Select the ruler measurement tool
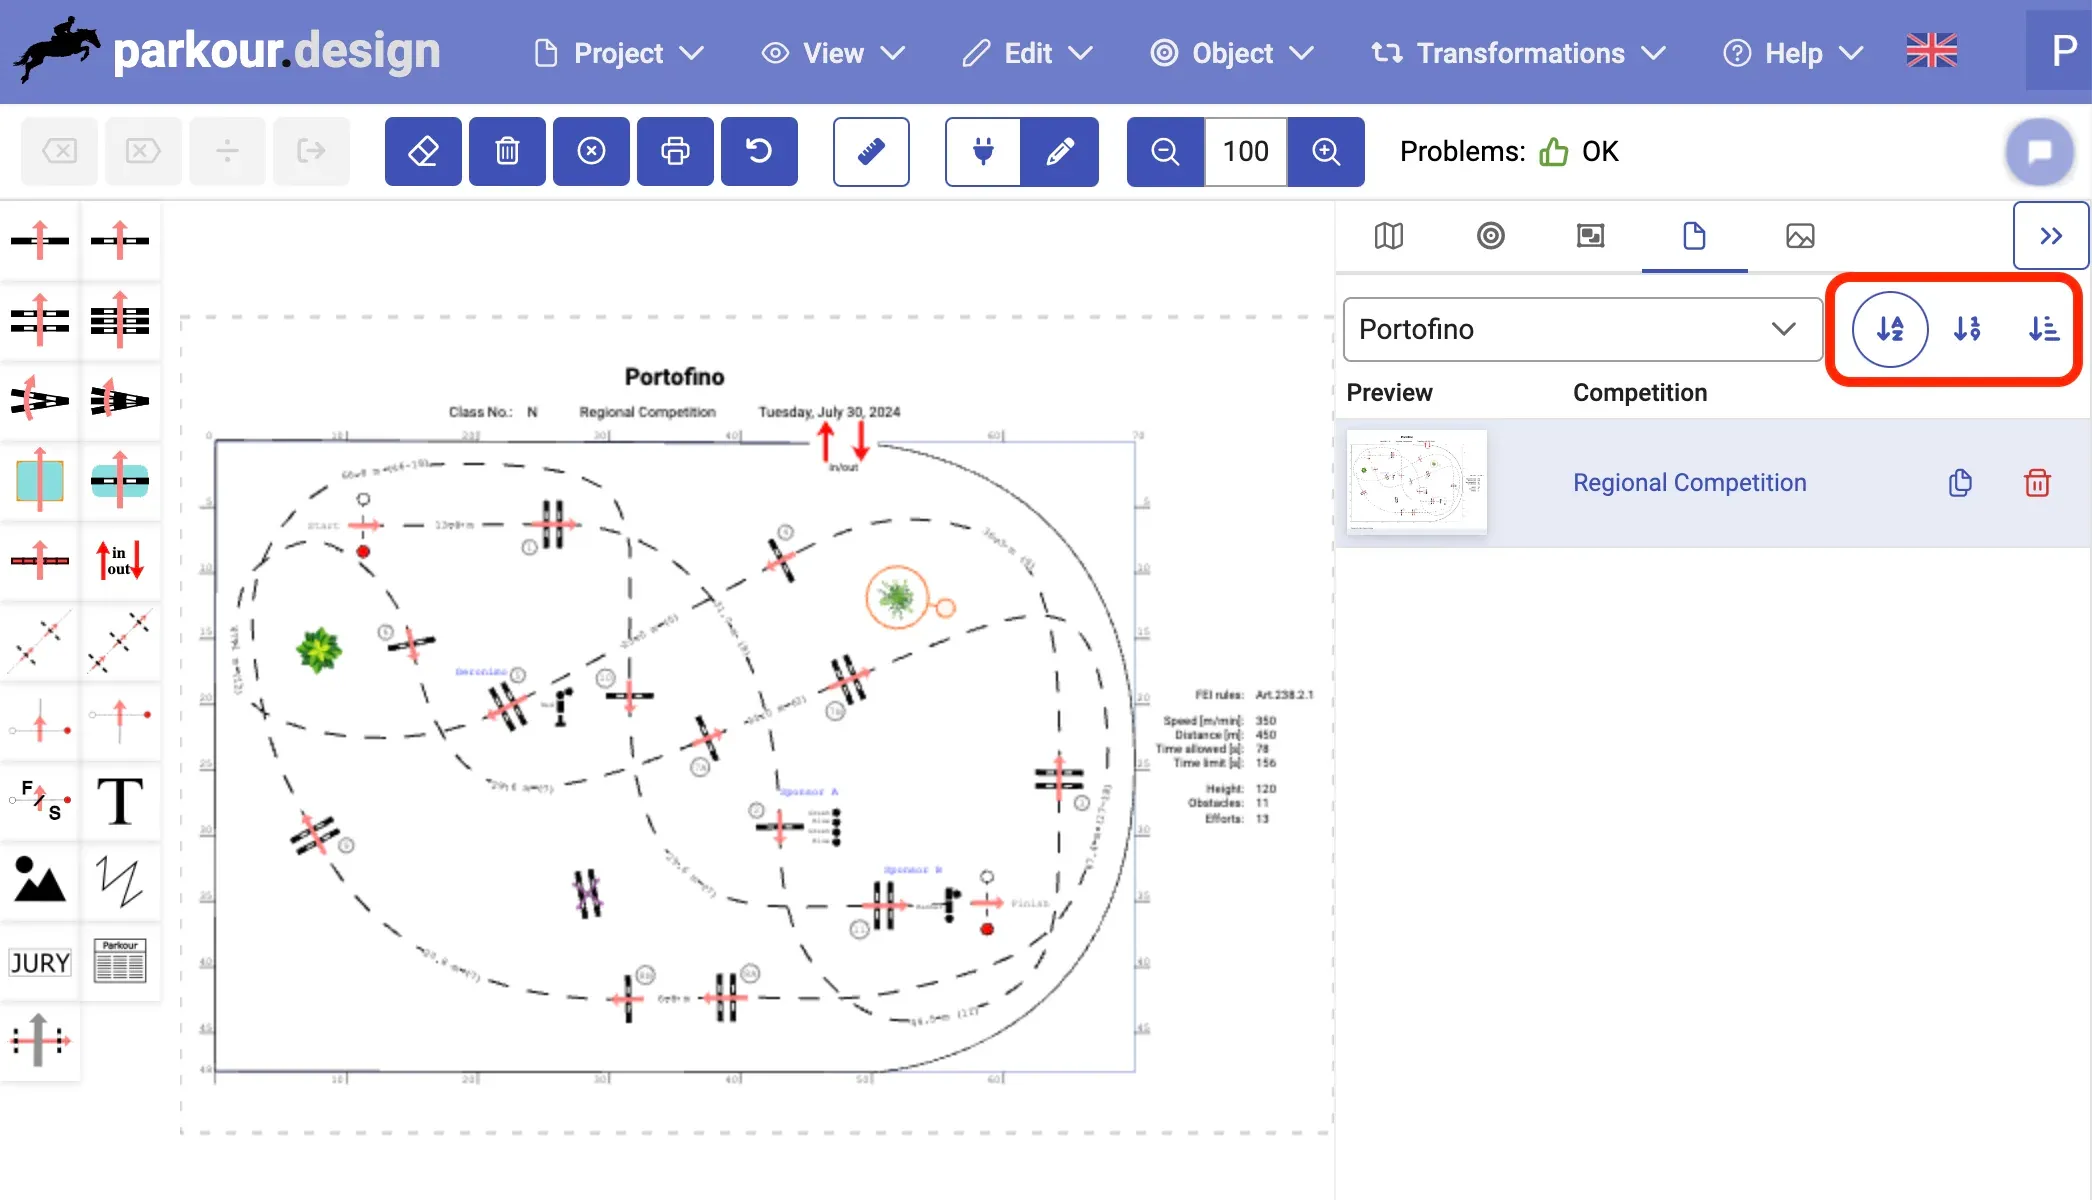Screen dimensions: 2092x1200 point(871,151)
